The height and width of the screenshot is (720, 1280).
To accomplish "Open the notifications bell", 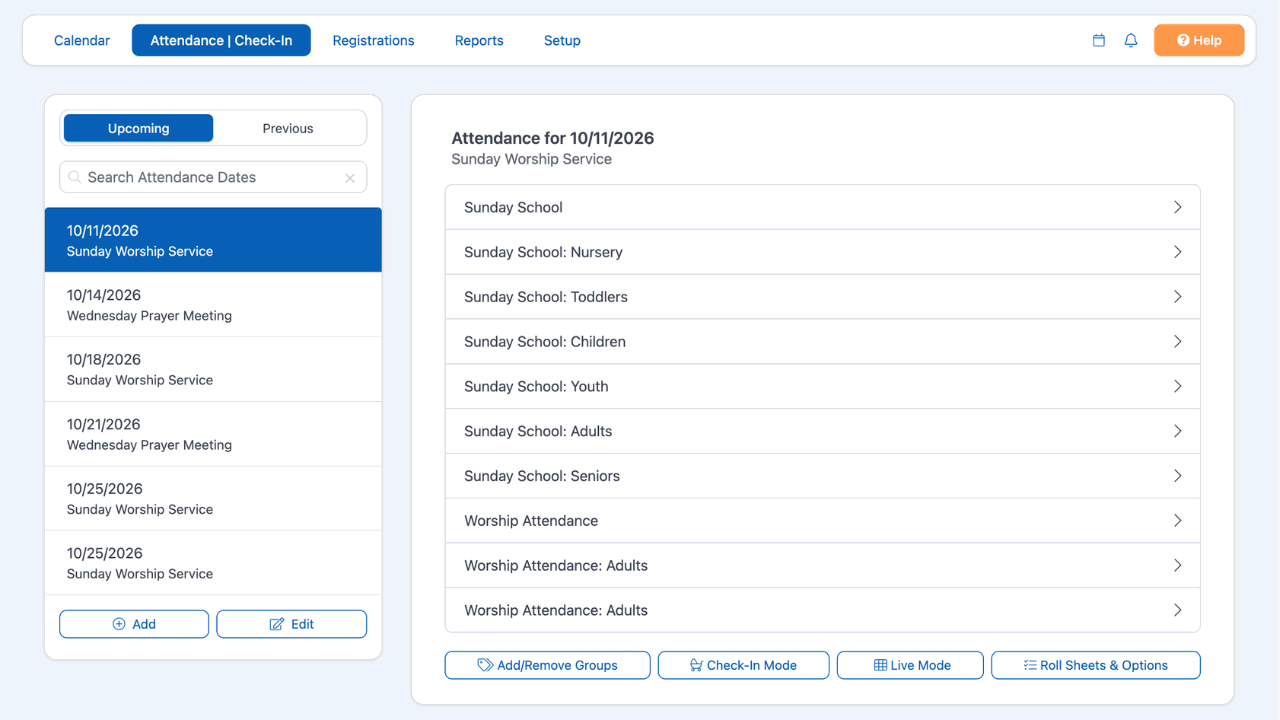I will [1131, 41].
